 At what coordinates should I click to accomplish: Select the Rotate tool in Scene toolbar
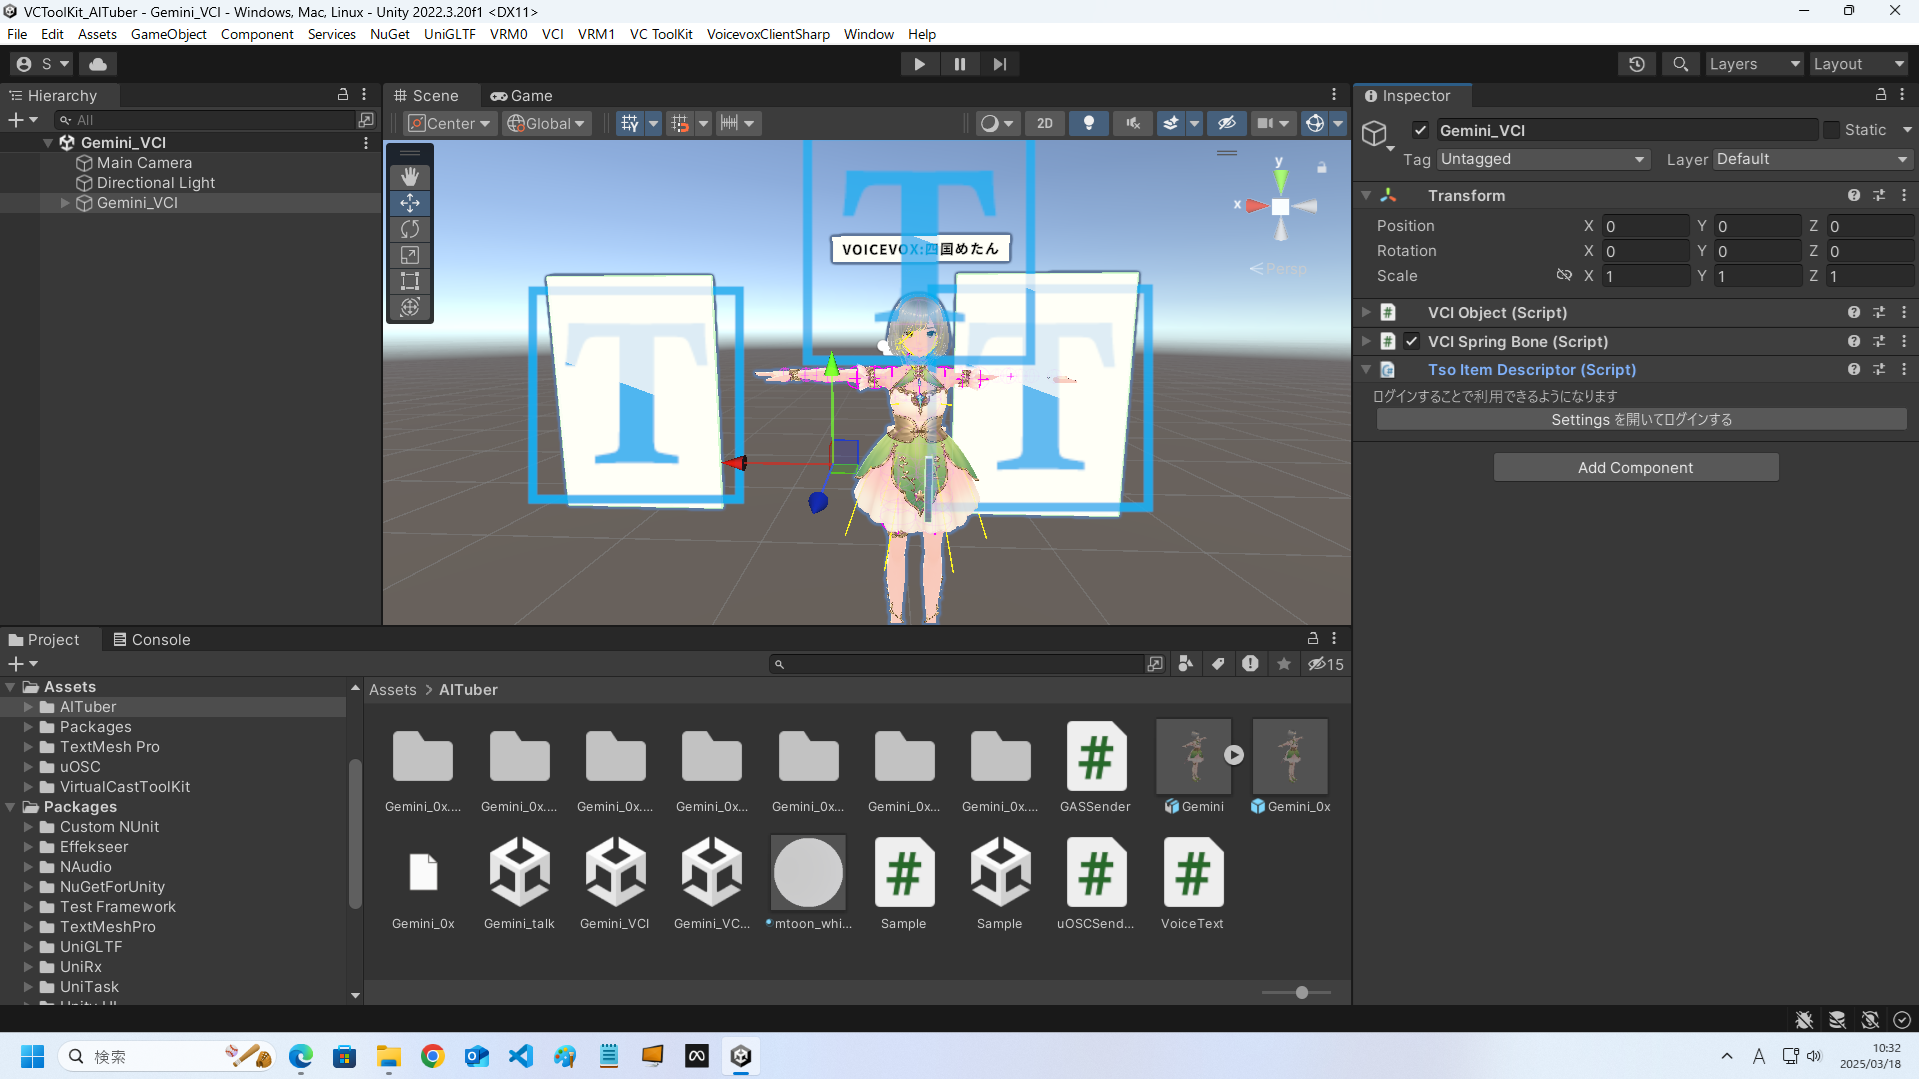[410, 229]
